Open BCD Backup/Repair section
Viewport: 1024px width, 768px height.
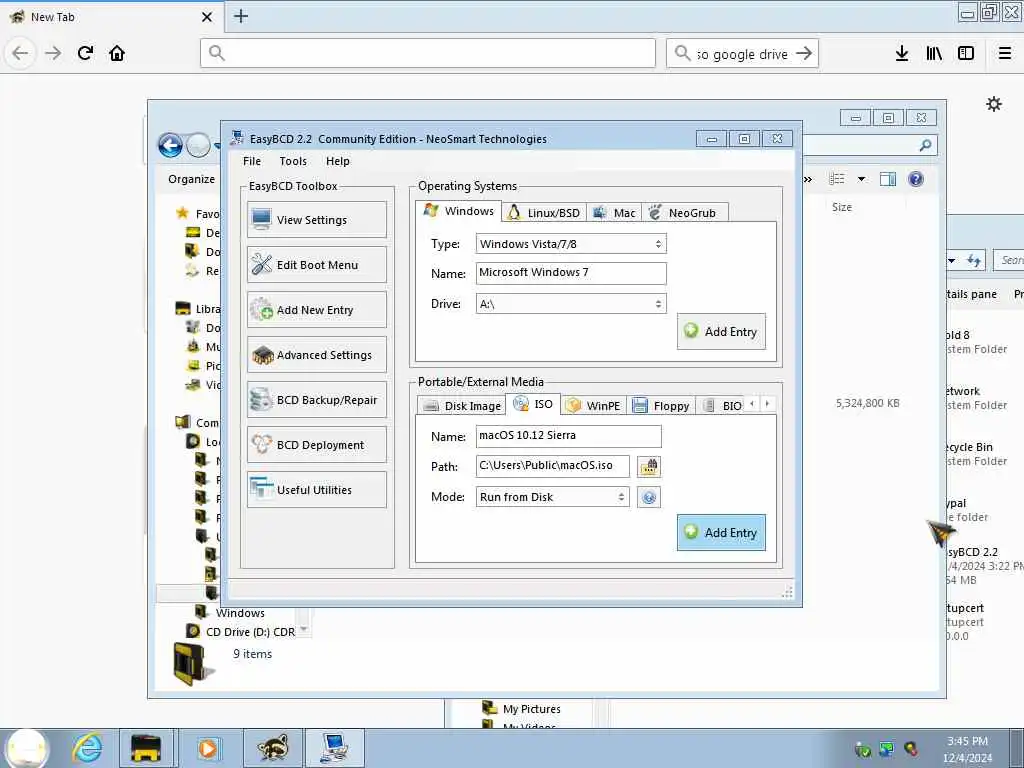[x=317, y=400]
